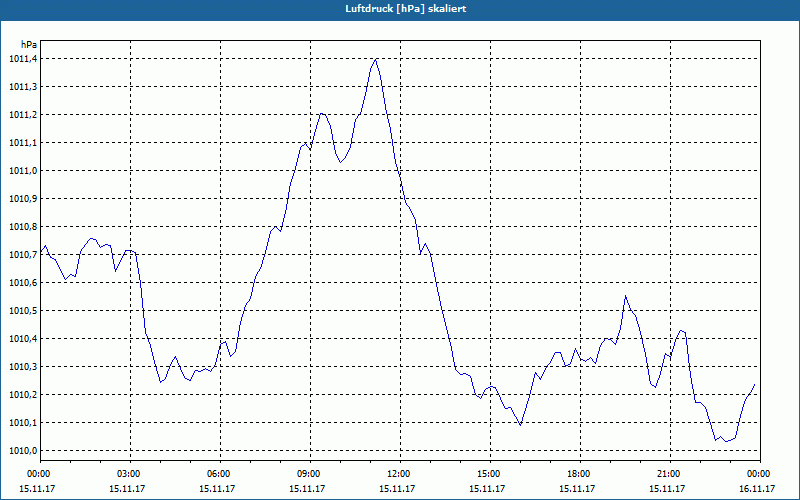Pick the '18:00' time label

coord(580,474)
